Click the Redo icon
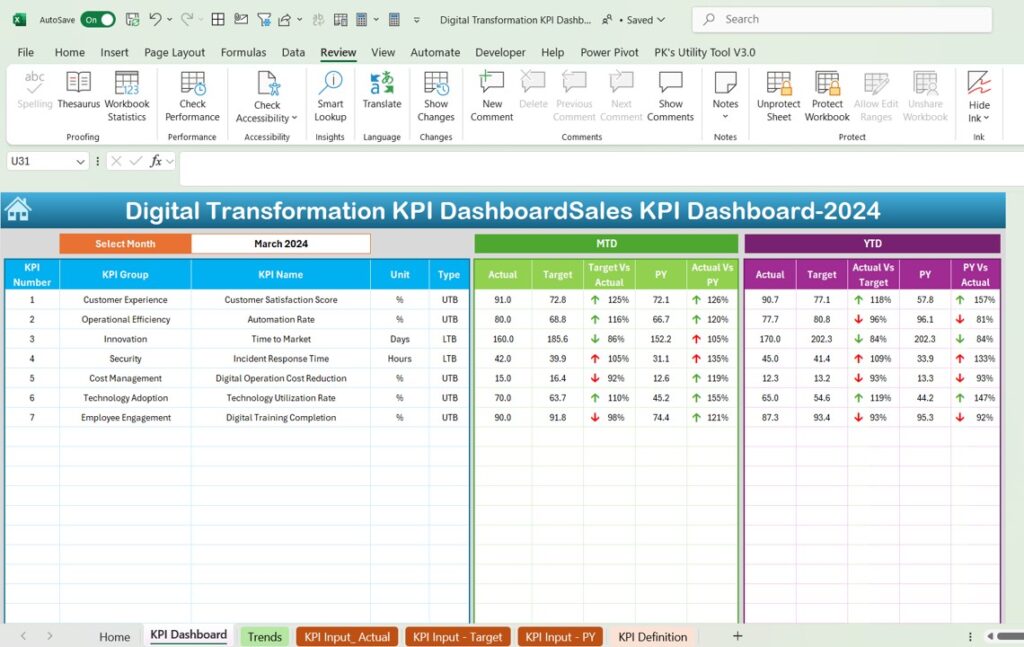The height and width of the screenshot is (647, 1024). click(x=187, y=20)
